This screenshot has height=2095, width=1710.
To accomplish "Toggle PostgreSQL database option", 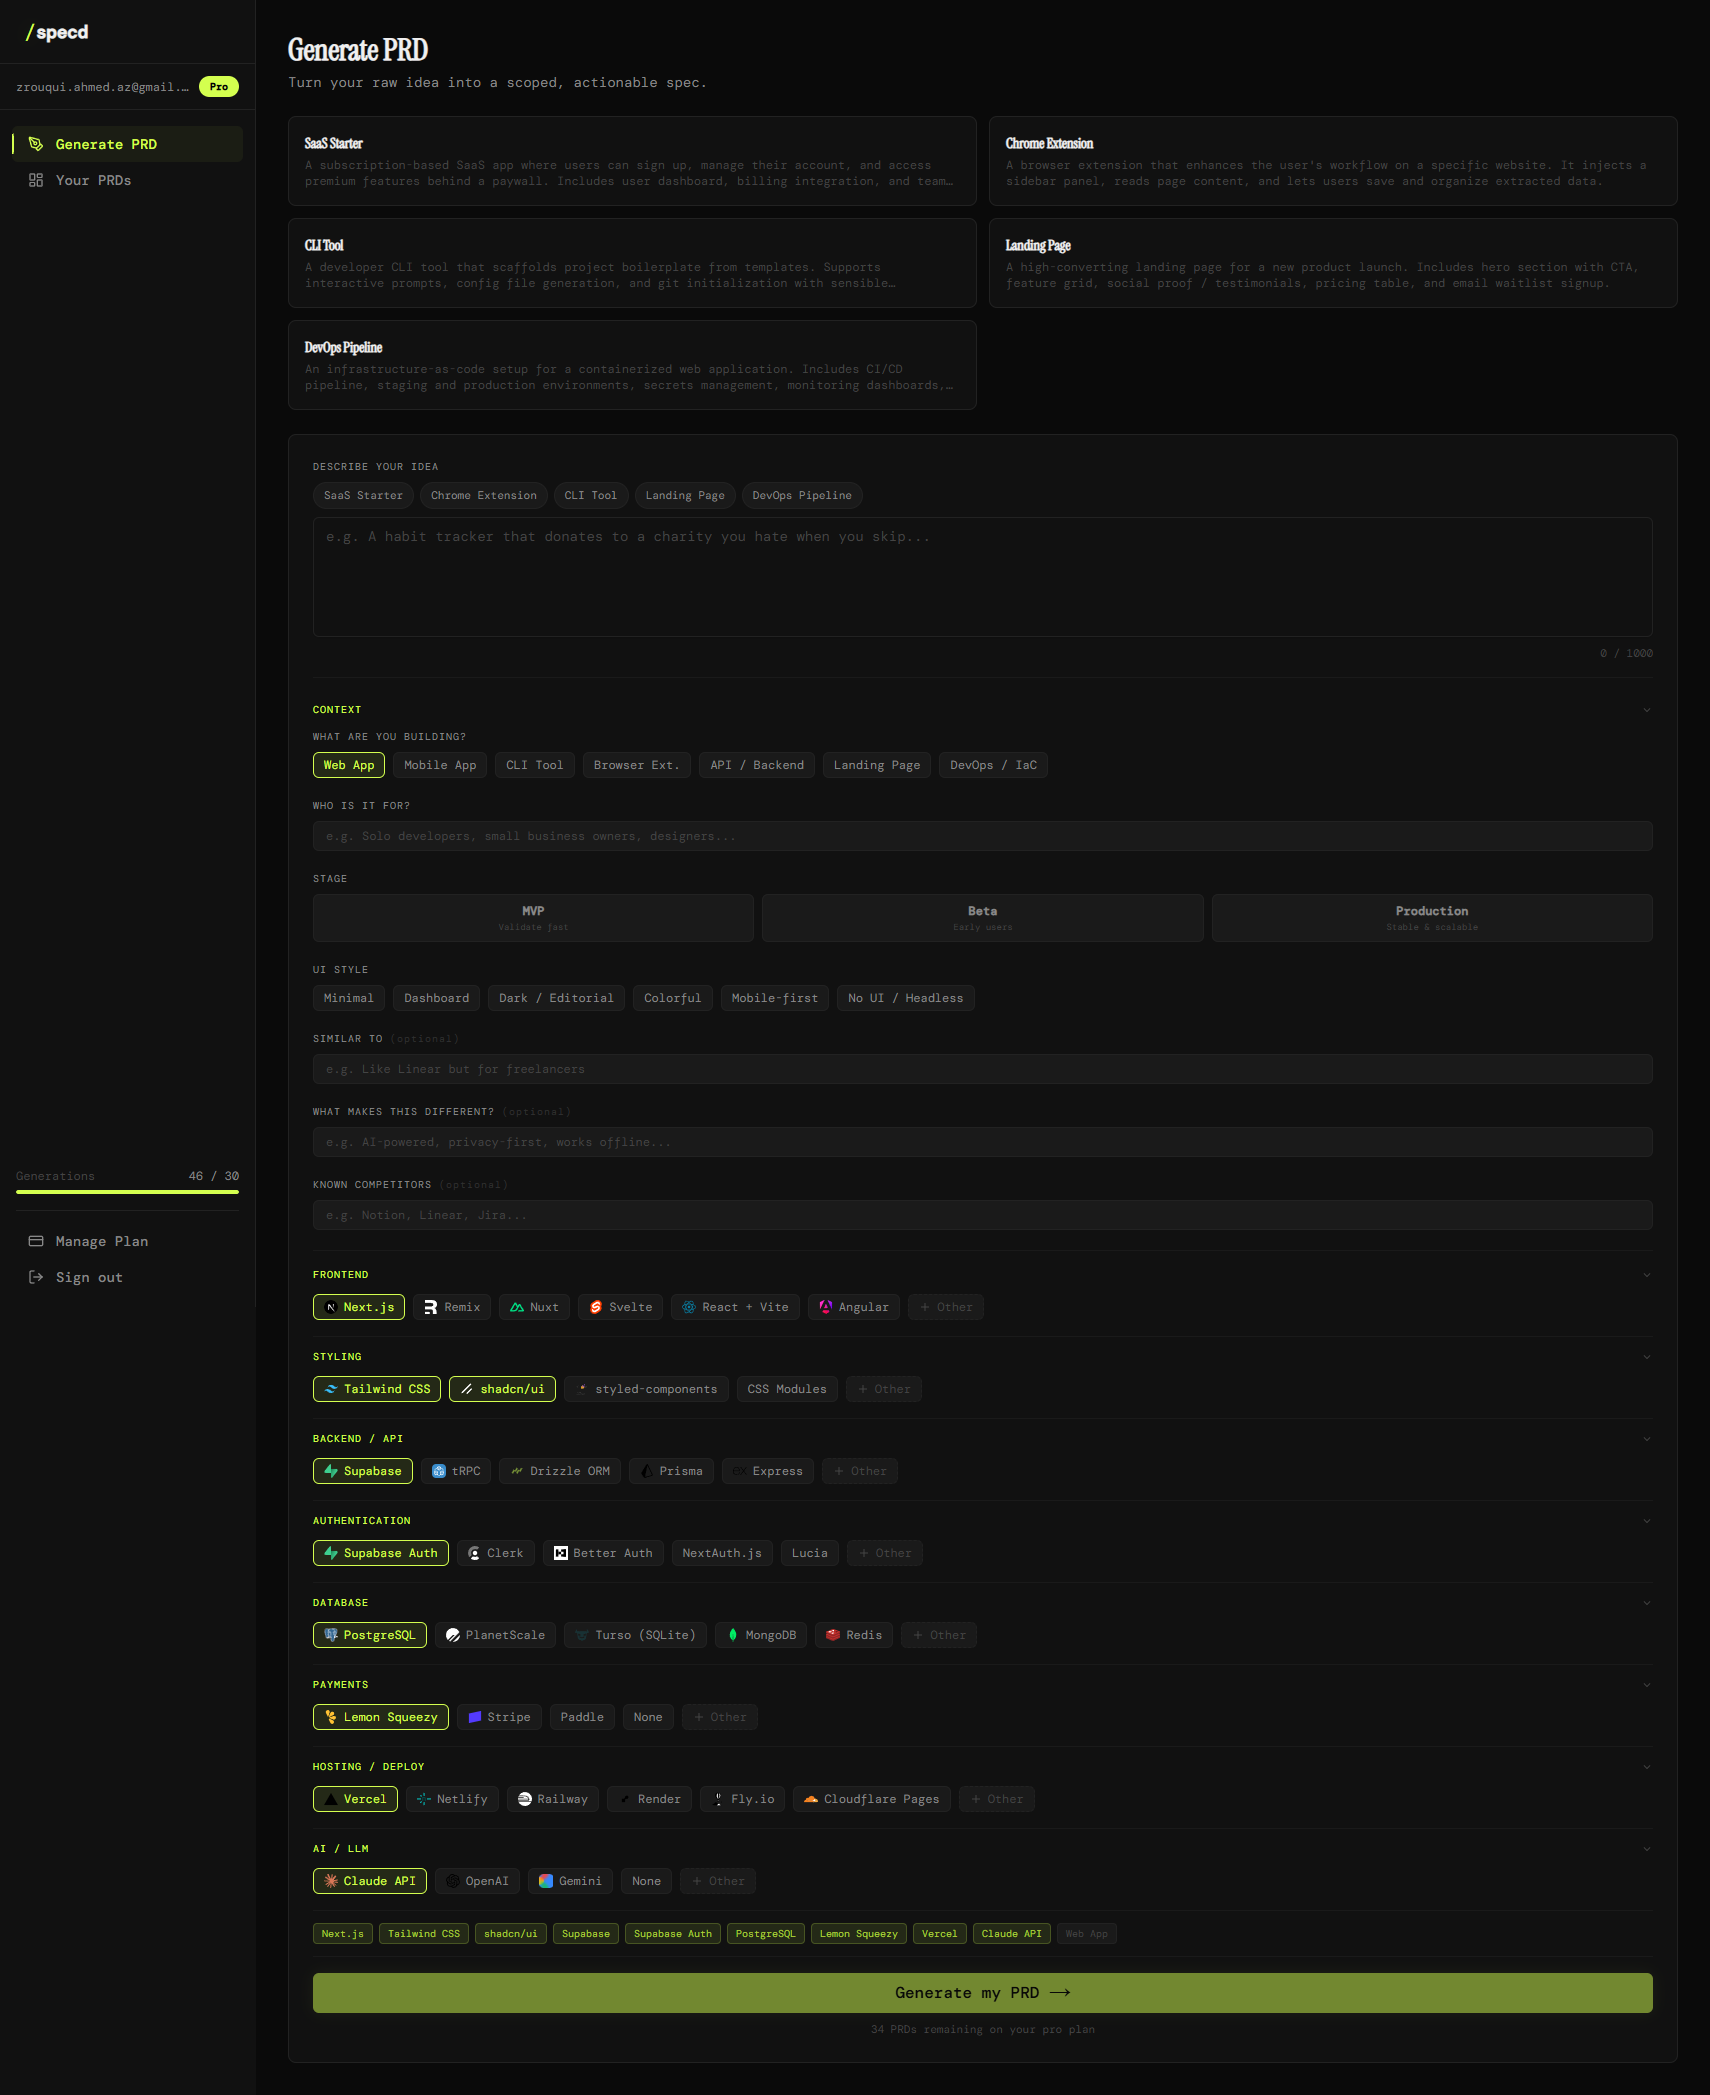I will [x=370, y=1635].
